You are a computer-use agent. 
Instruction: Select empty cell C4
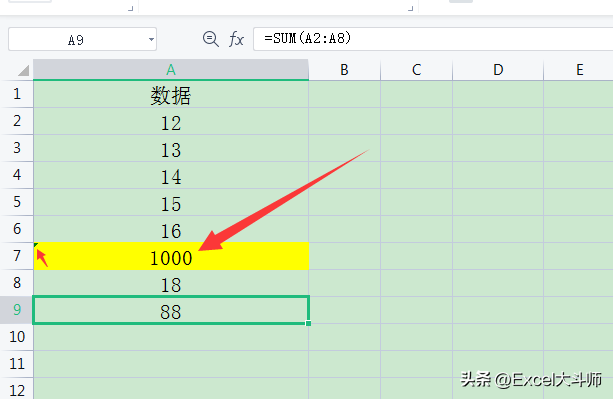coord(416,175)
